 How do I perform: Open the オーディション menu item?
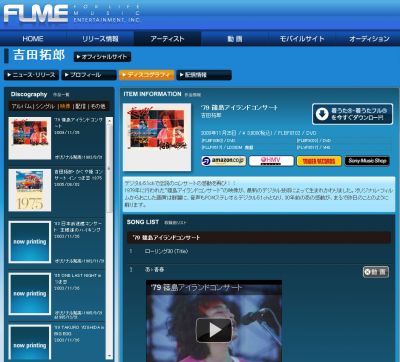(x=369, y=39)
